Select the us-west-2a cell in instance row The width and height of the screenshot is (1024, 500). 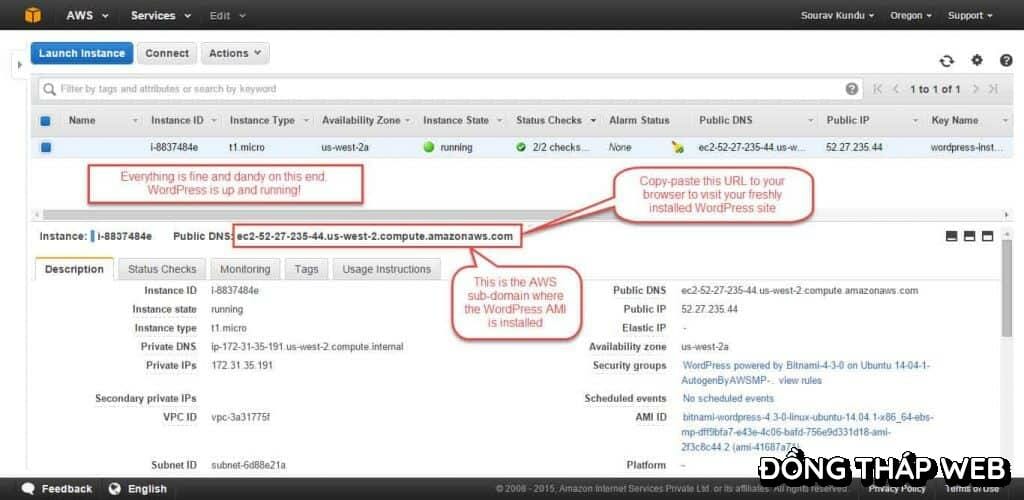point(345,148)
